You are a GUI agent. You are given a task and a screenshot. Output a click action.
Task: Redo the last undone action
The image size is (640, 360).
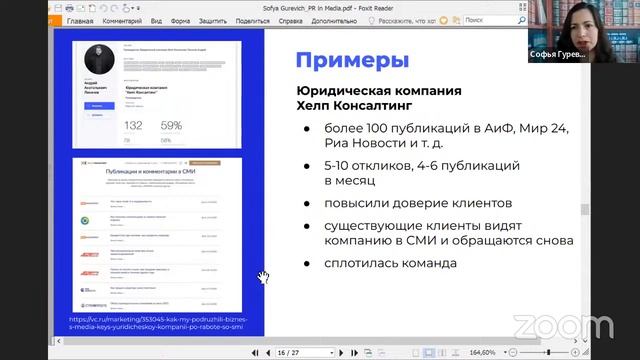coord(114,8)
